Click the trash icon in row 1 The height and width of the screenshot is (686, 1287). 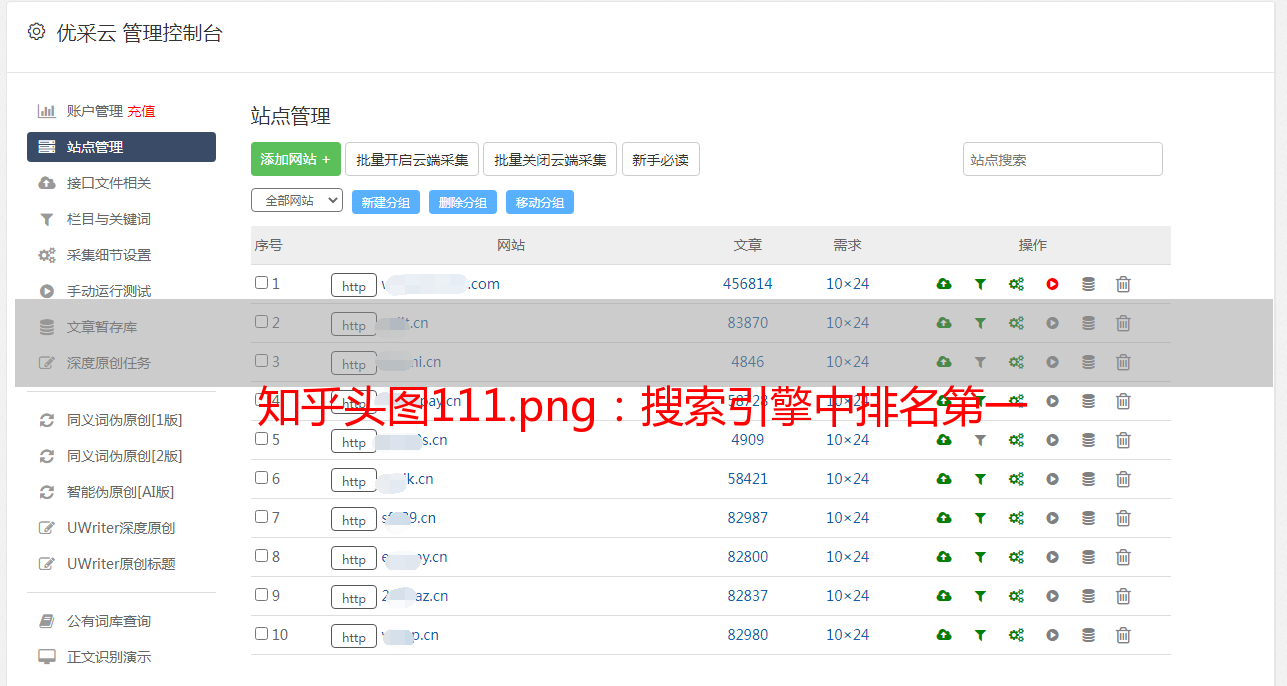click(1123, 284)
